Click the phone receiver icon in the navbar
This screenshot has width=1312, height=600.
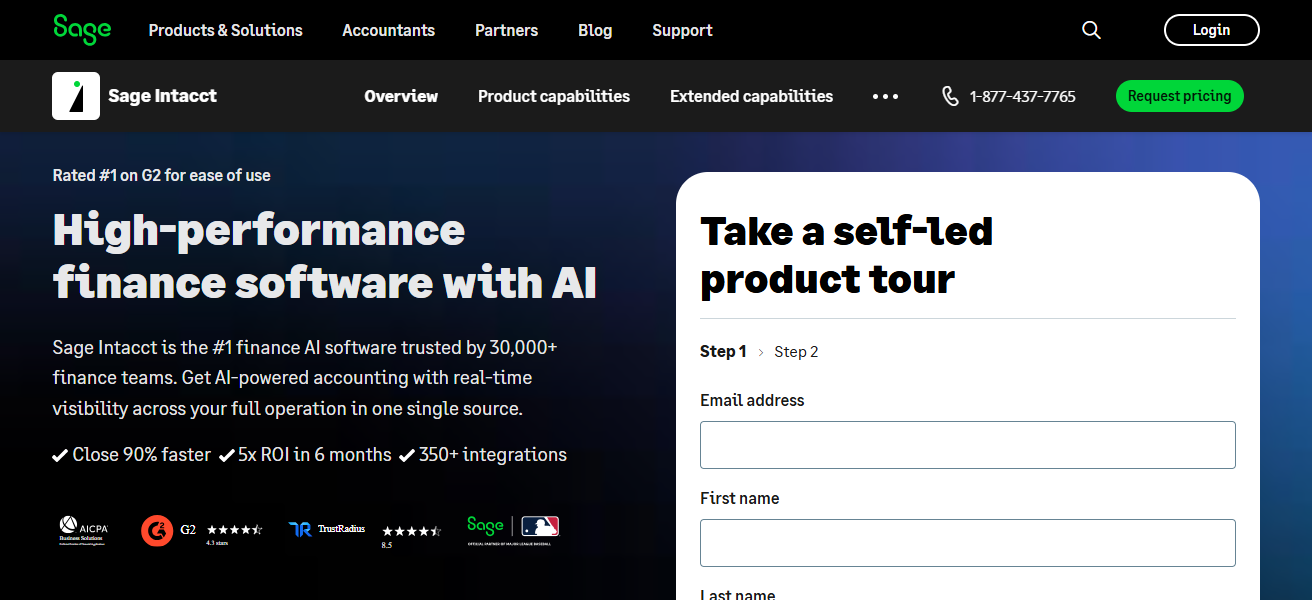coord(949,96)
